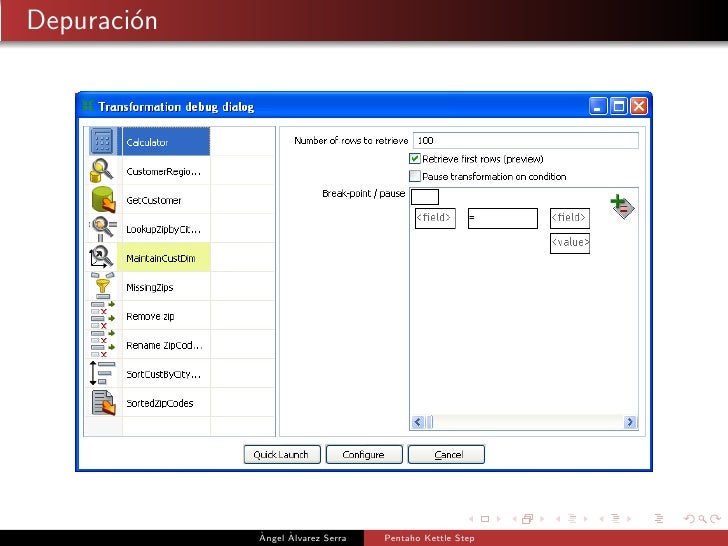Select Rename ZipCod... in the step list

(166, 344)
